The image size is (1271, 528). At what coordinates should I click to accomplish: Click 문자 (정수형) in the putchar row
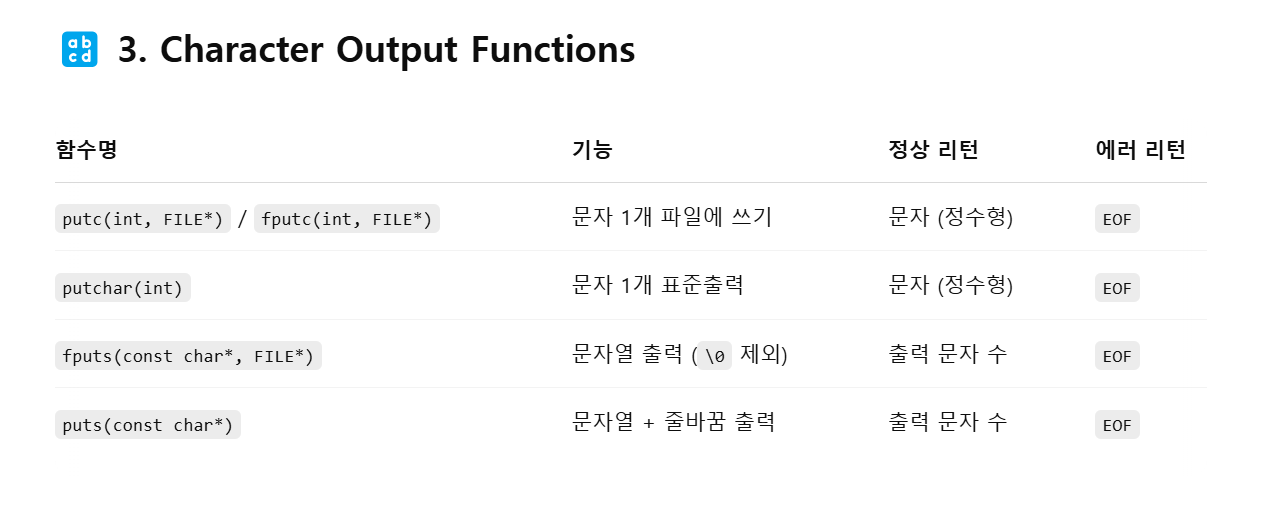pyautogui.click(x=951, y=285)
